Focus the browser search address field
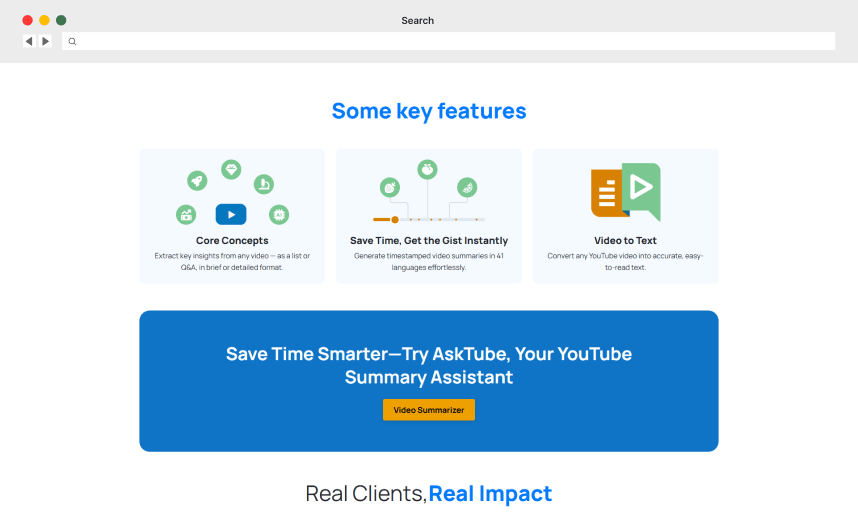Viewport: 858px width, 516px height. coord(450,41)
